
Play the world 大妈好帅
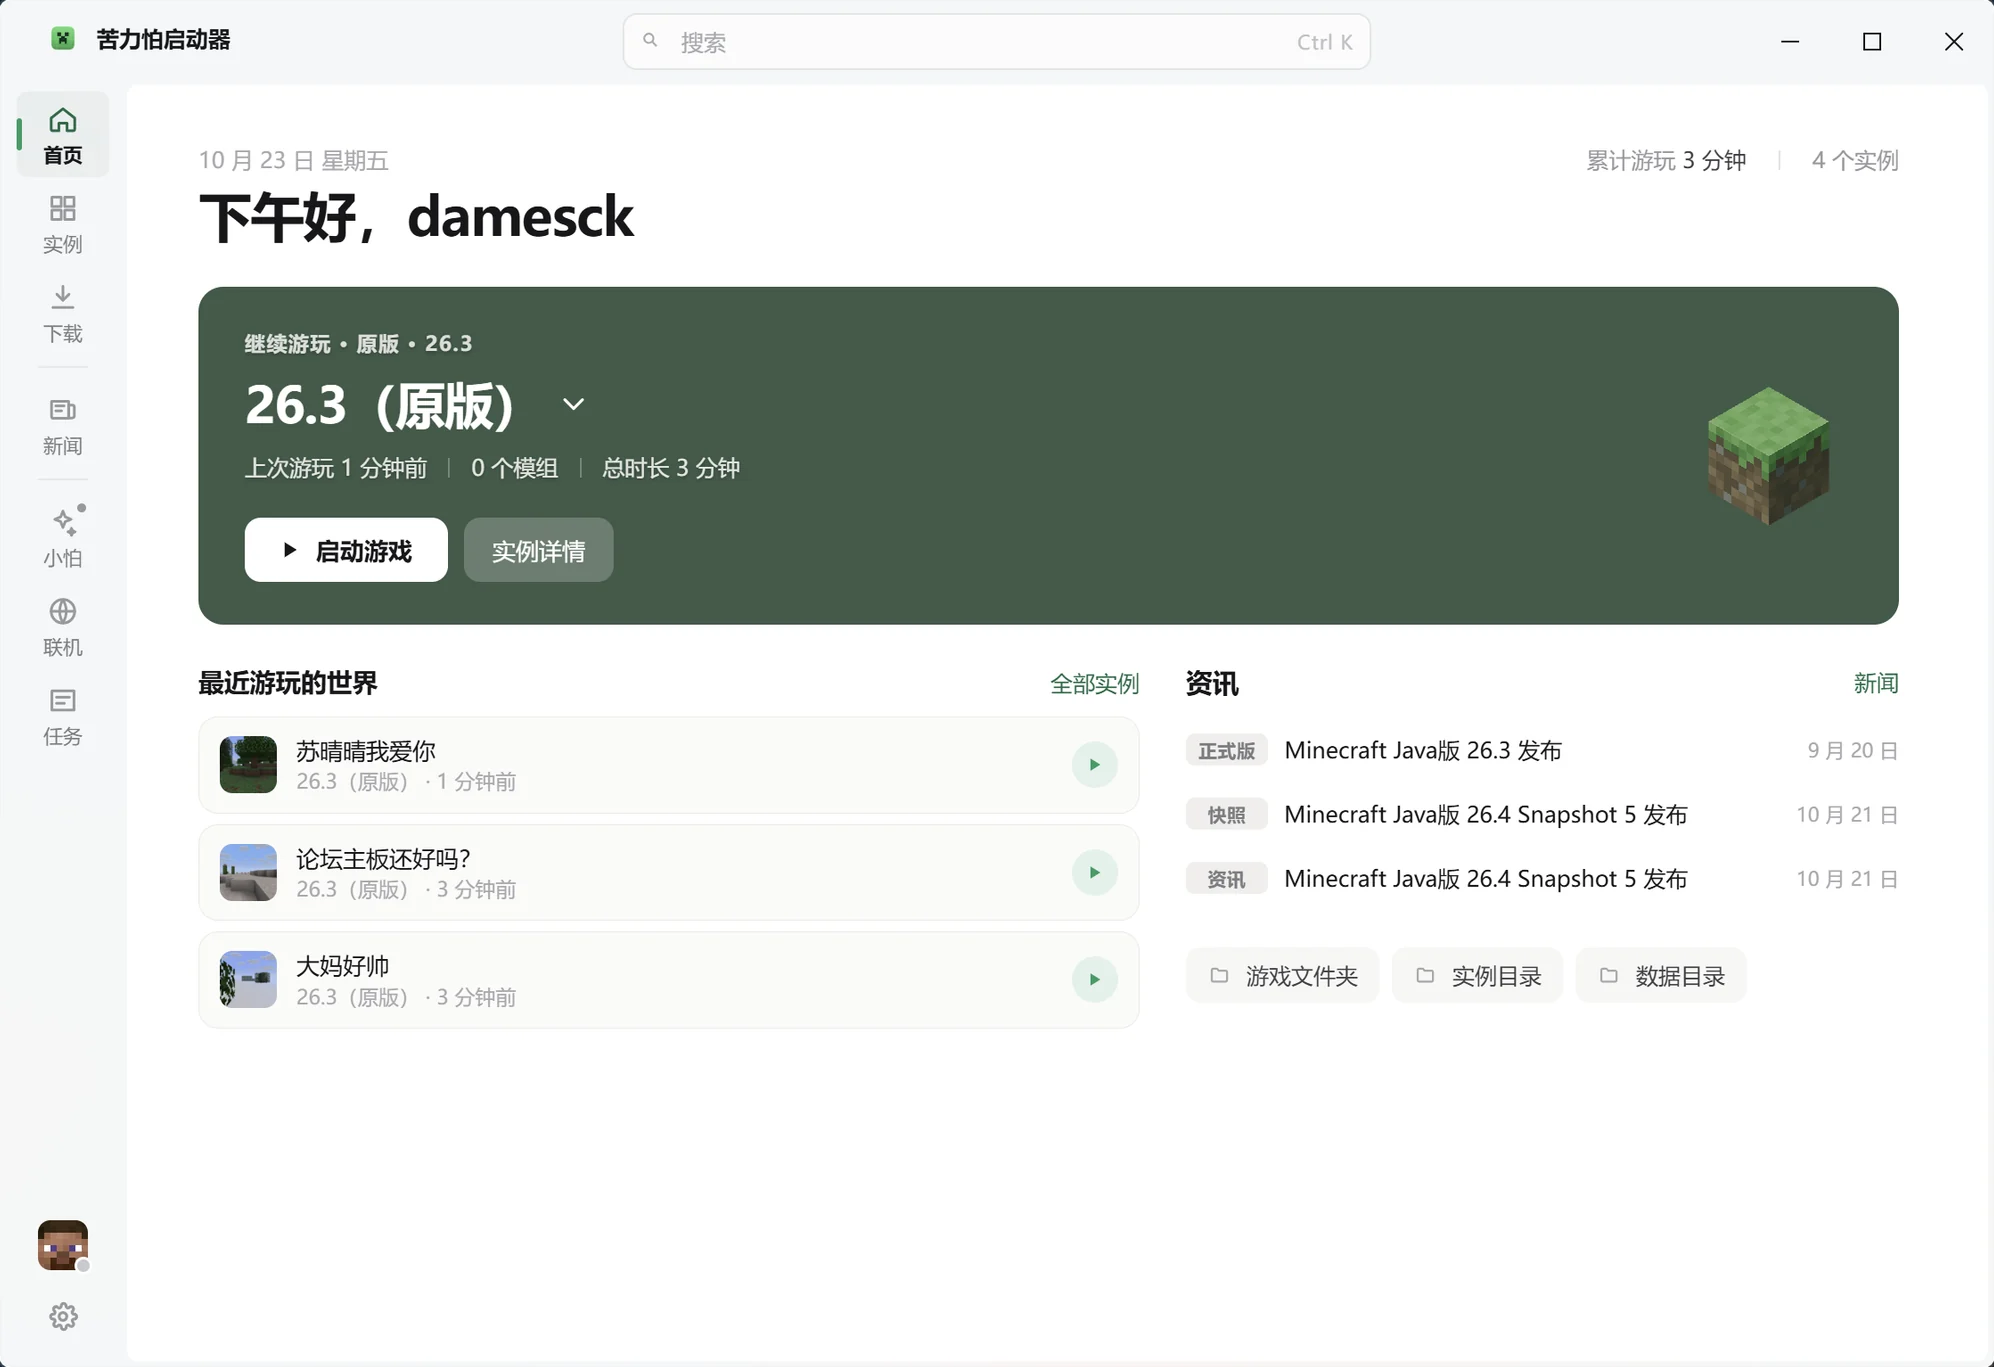click(1094, 980)
